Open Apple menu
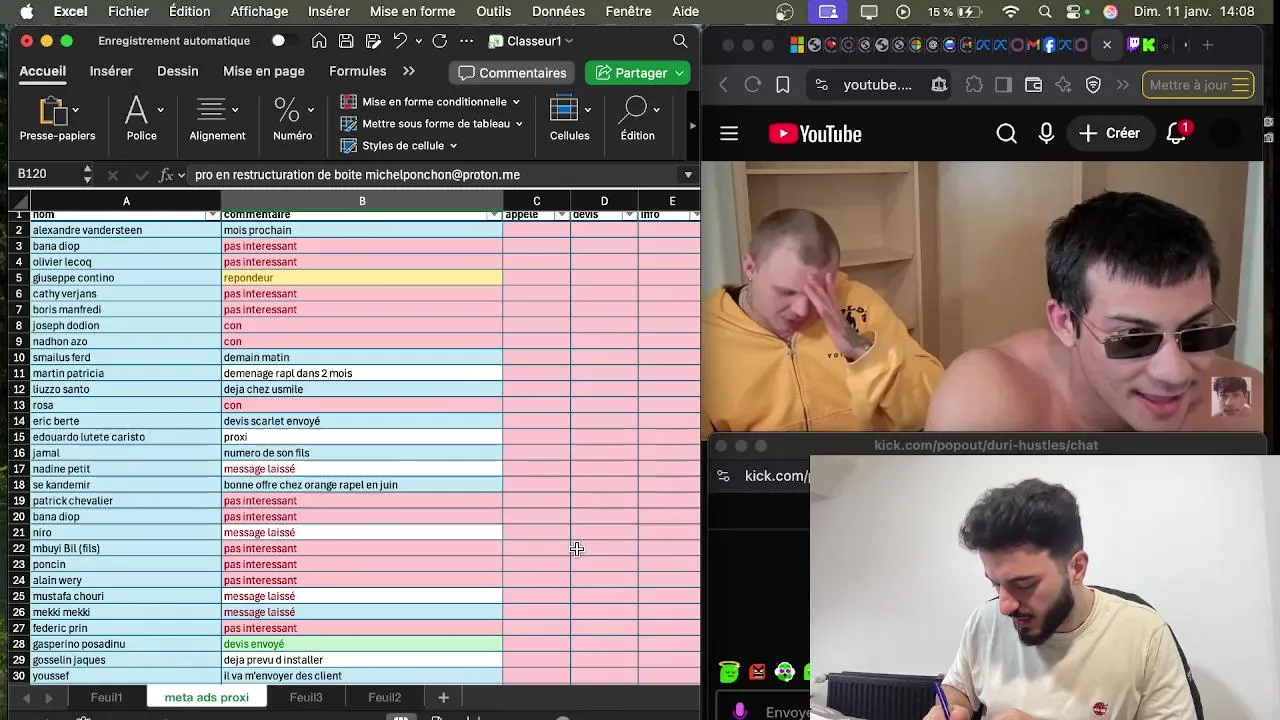Image resolution: width=1280 pixels, height=720 pixels. click(x=27, y=11)
